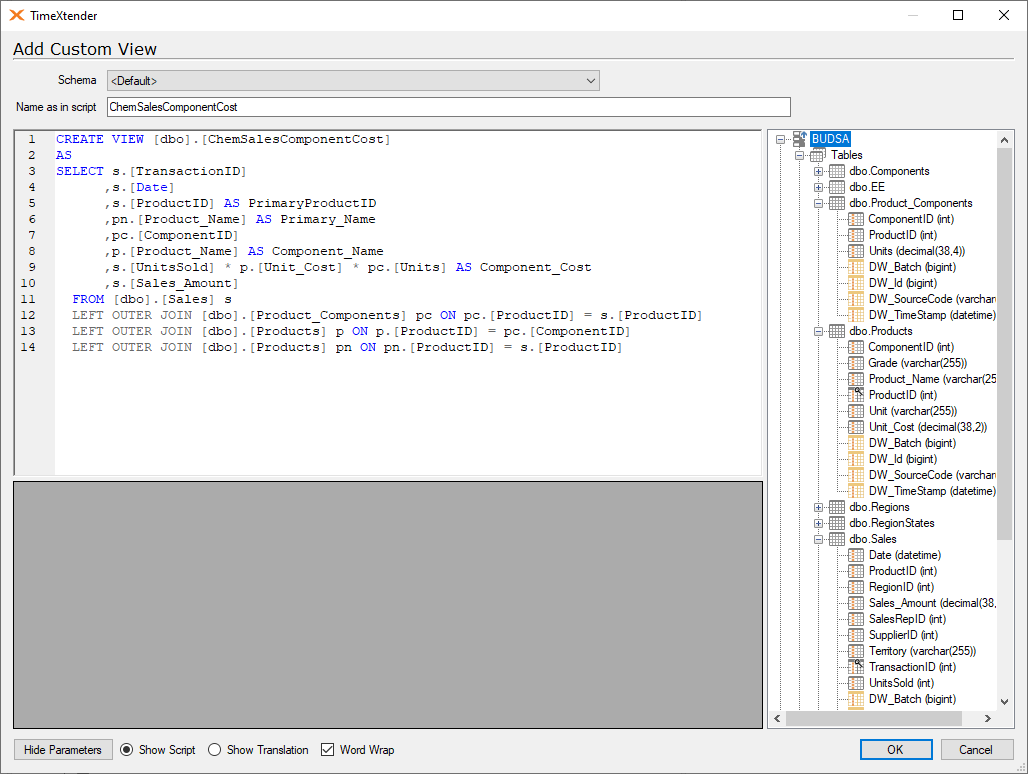The height and width of the screenshot is (774, 1028).
Task: Select DW_SourceCode under dbo.Products
Action: coord(932,475)
